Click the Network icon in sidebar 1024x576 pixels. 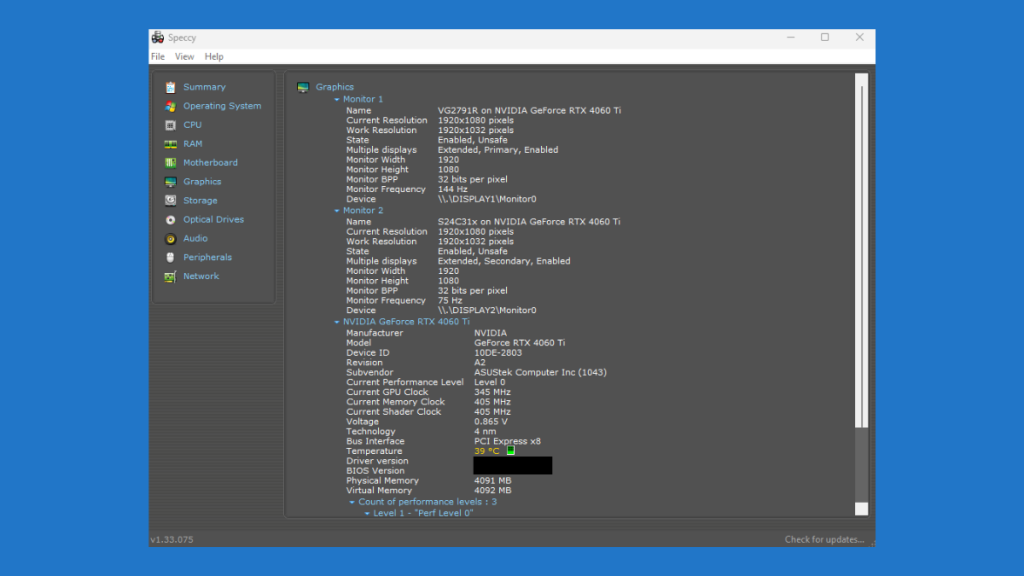tap(170, 276)
